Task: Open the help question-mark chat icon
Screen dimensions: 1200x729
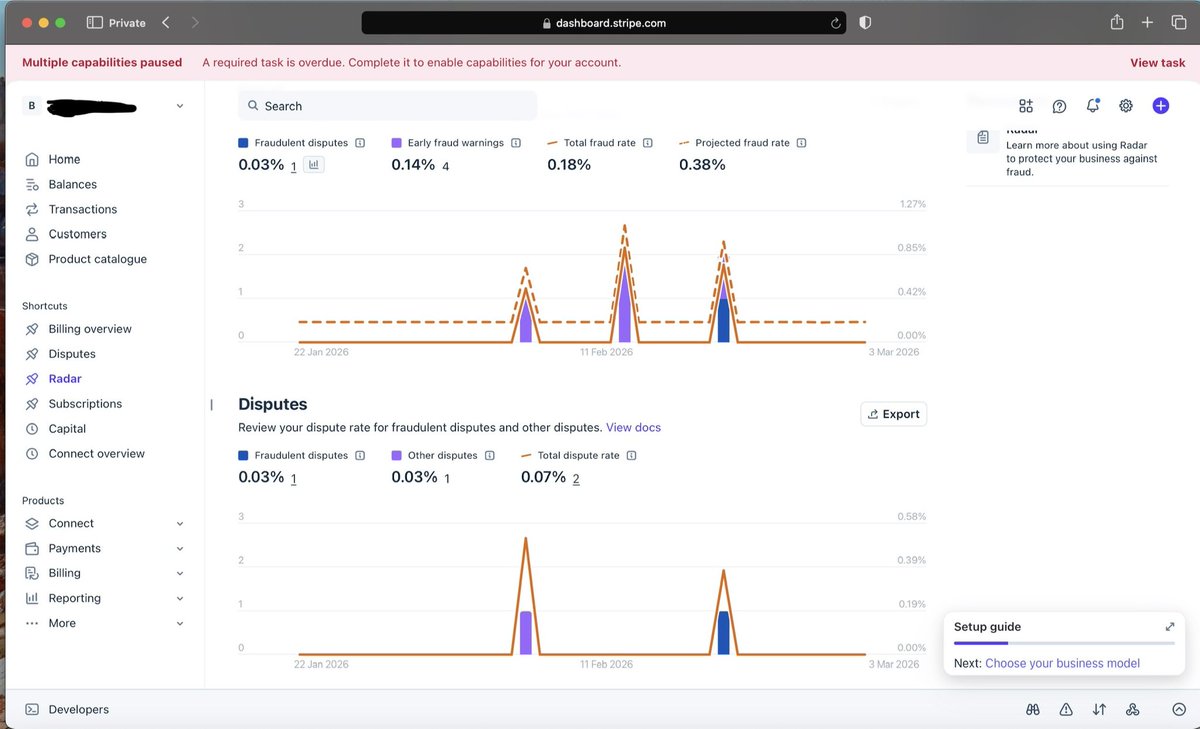Action: tap(1059, 106)
